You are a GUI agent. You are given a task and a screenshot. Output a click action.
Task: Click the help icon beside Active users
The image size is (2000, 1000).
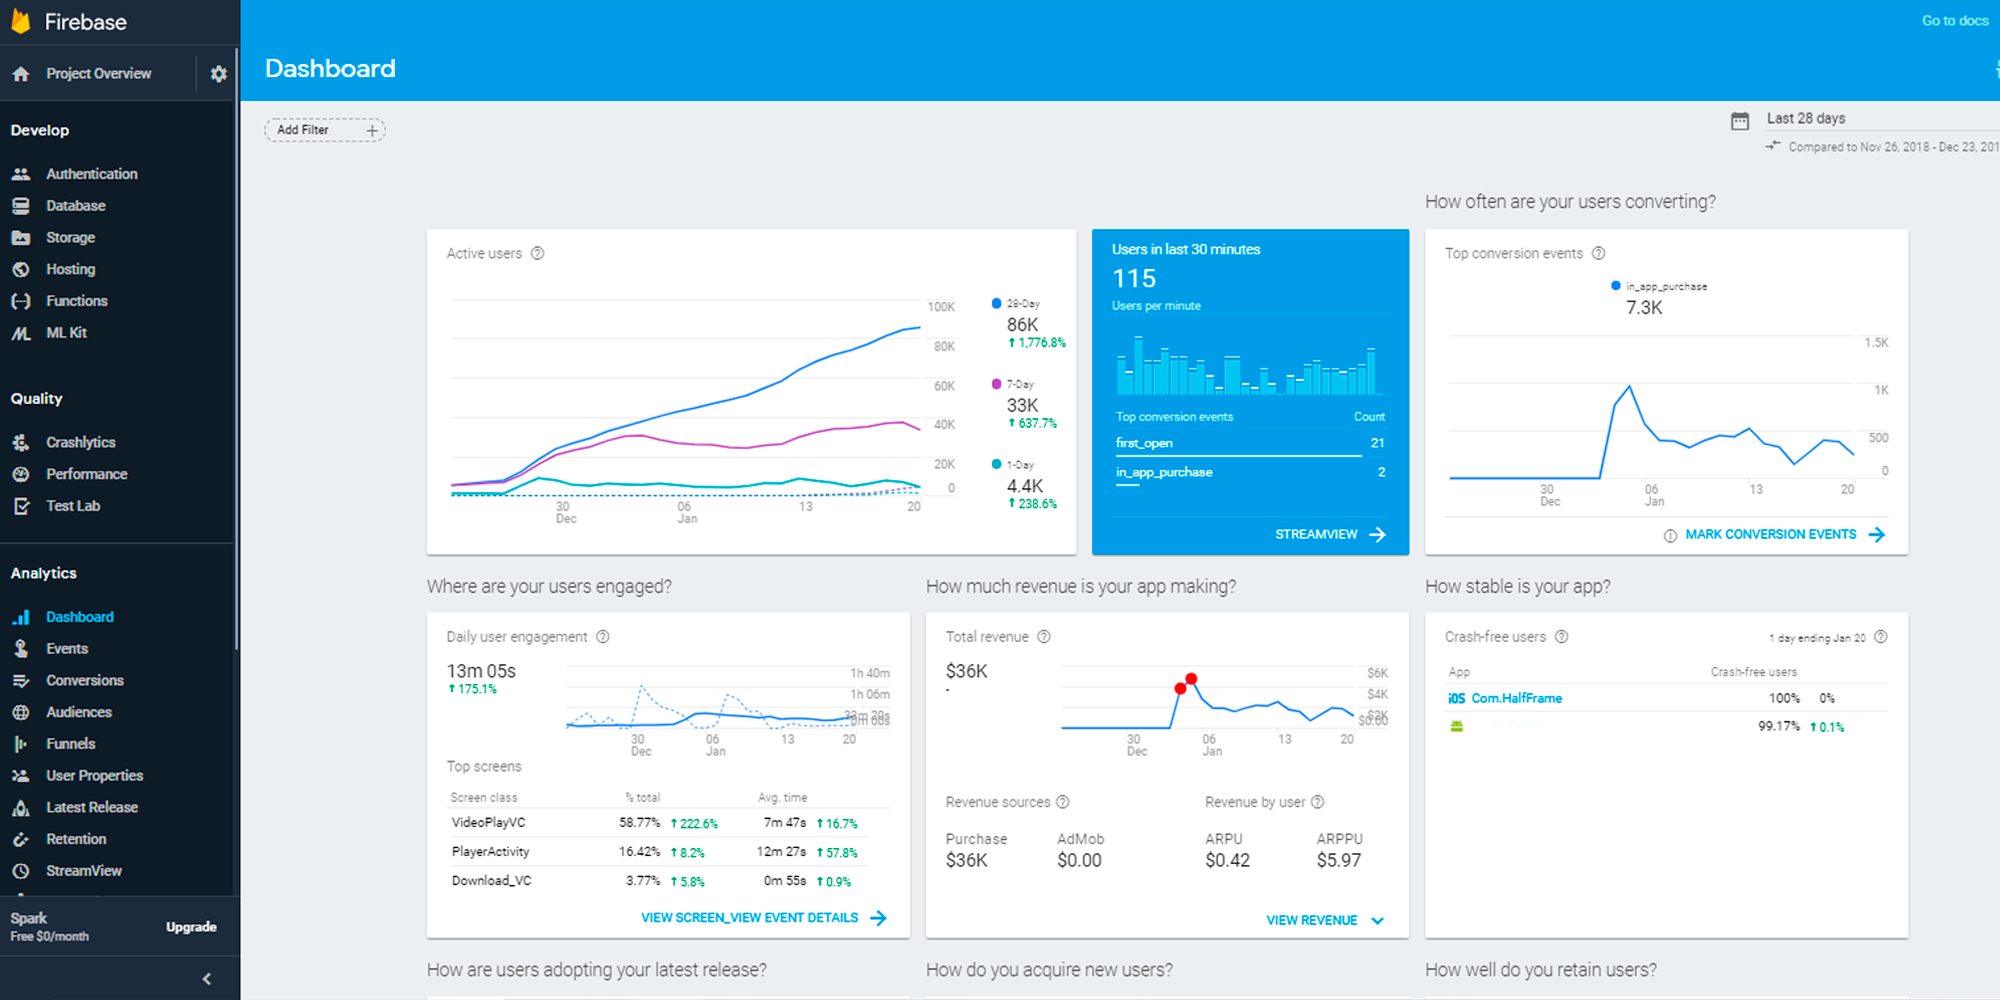pos(538,253)
